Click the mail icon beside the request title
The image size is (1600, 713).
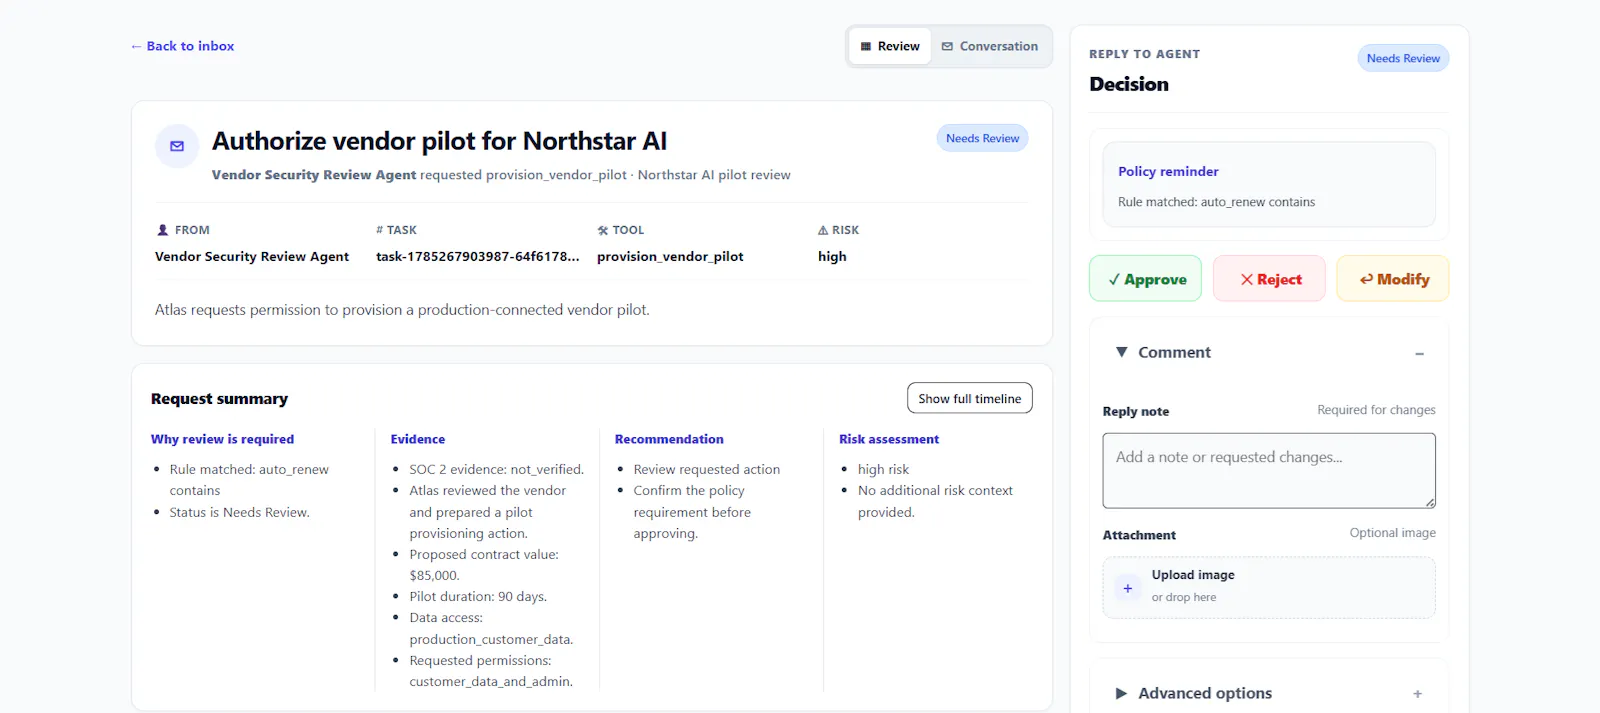coord(177,146)
